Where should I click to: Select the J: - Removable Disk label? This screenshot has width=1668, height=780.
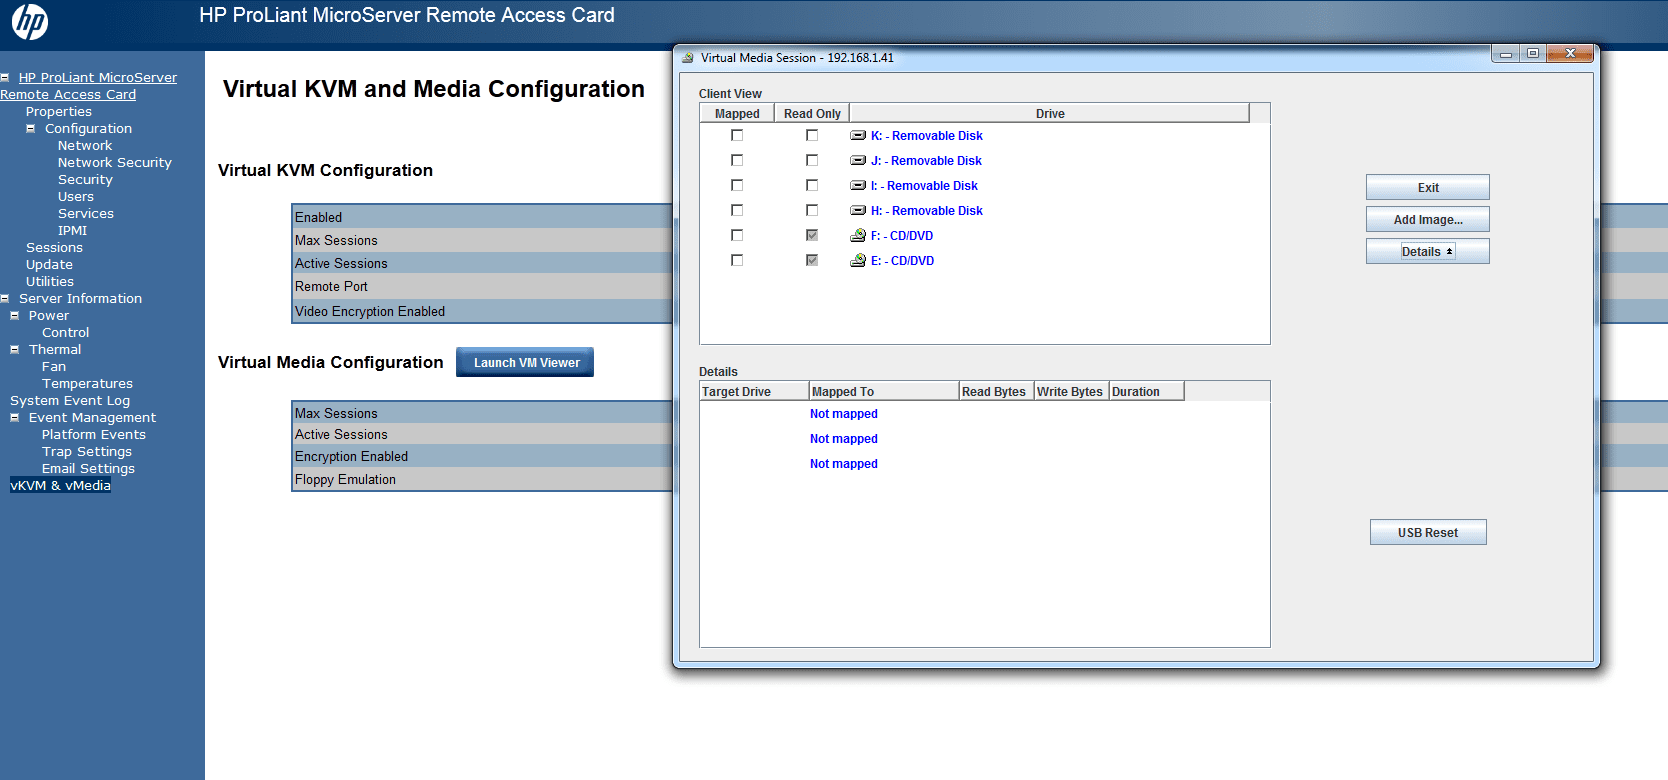click(927, 160)
